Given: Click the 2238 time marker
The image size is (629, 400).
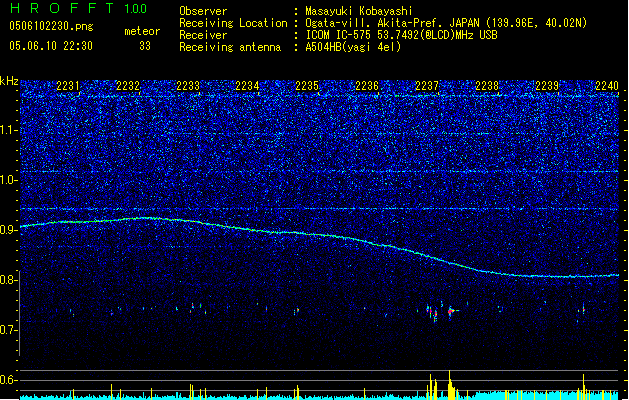Looking at the screenshot, I should point(487,86).
